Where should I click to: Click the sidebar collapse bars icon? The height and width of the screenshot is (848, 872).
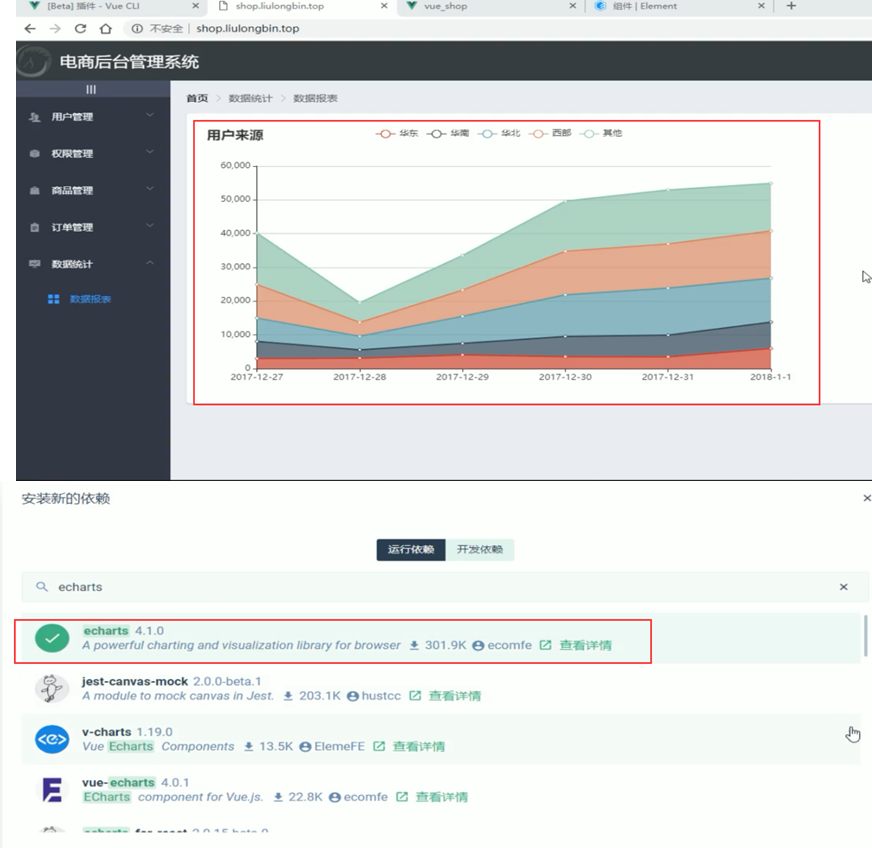click(x=91, y=90)
